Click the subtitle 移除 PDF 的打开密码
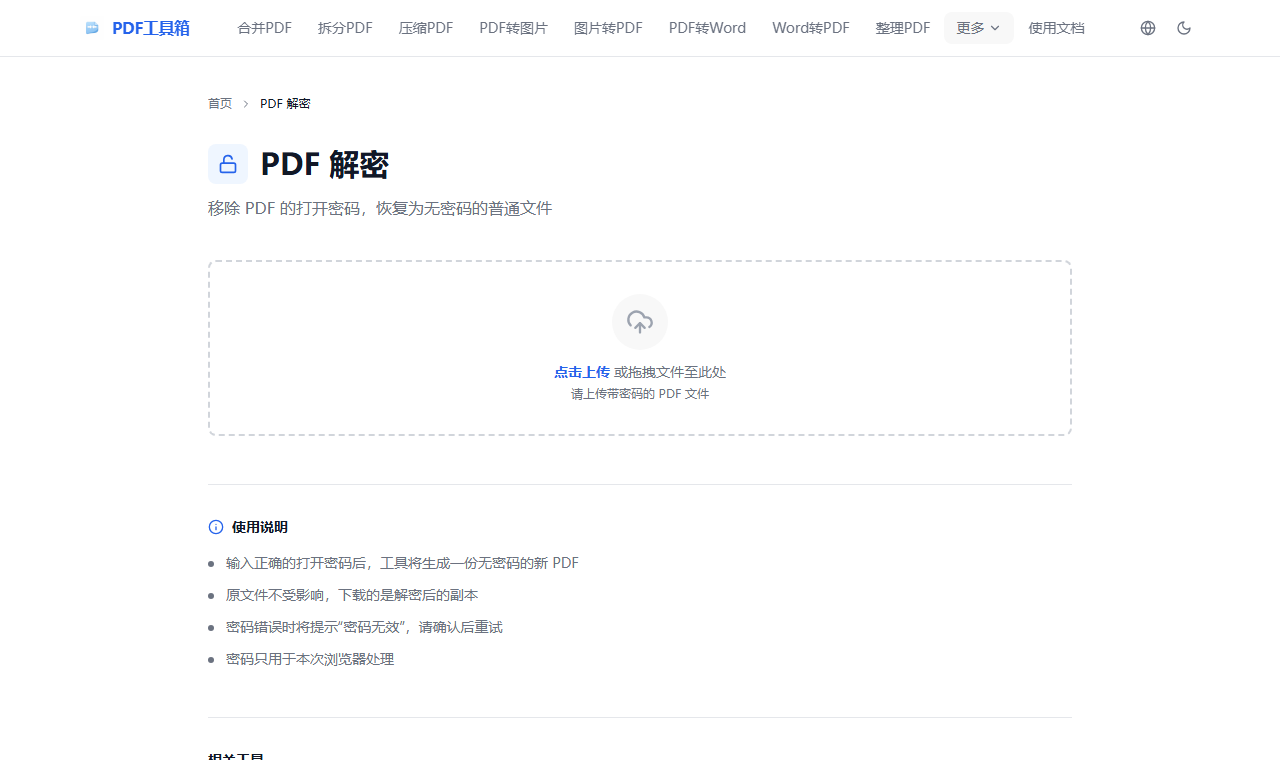 click(380, 208)
